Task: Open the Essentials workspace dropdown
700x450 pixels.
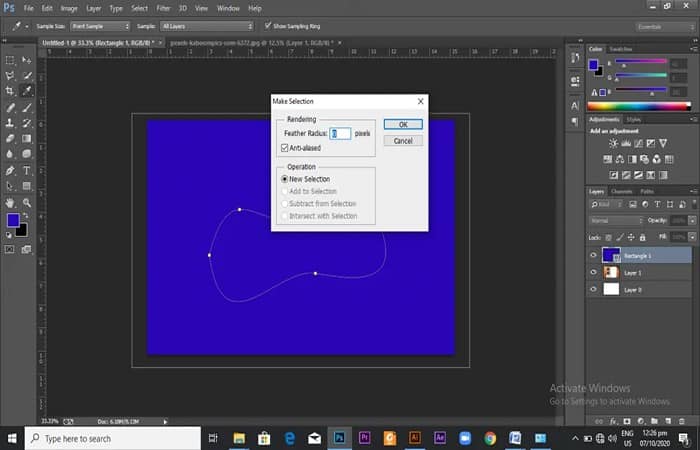Action: point(665,27)
